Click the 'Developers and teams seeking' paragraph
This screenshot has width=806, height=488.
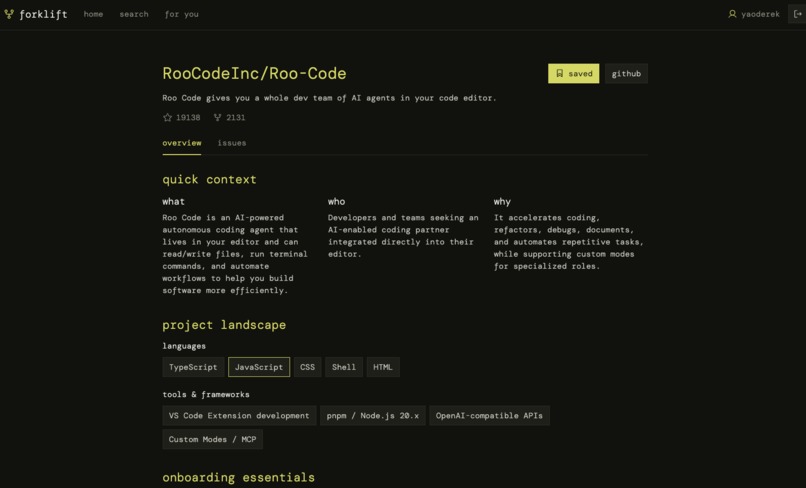point(403,236)
